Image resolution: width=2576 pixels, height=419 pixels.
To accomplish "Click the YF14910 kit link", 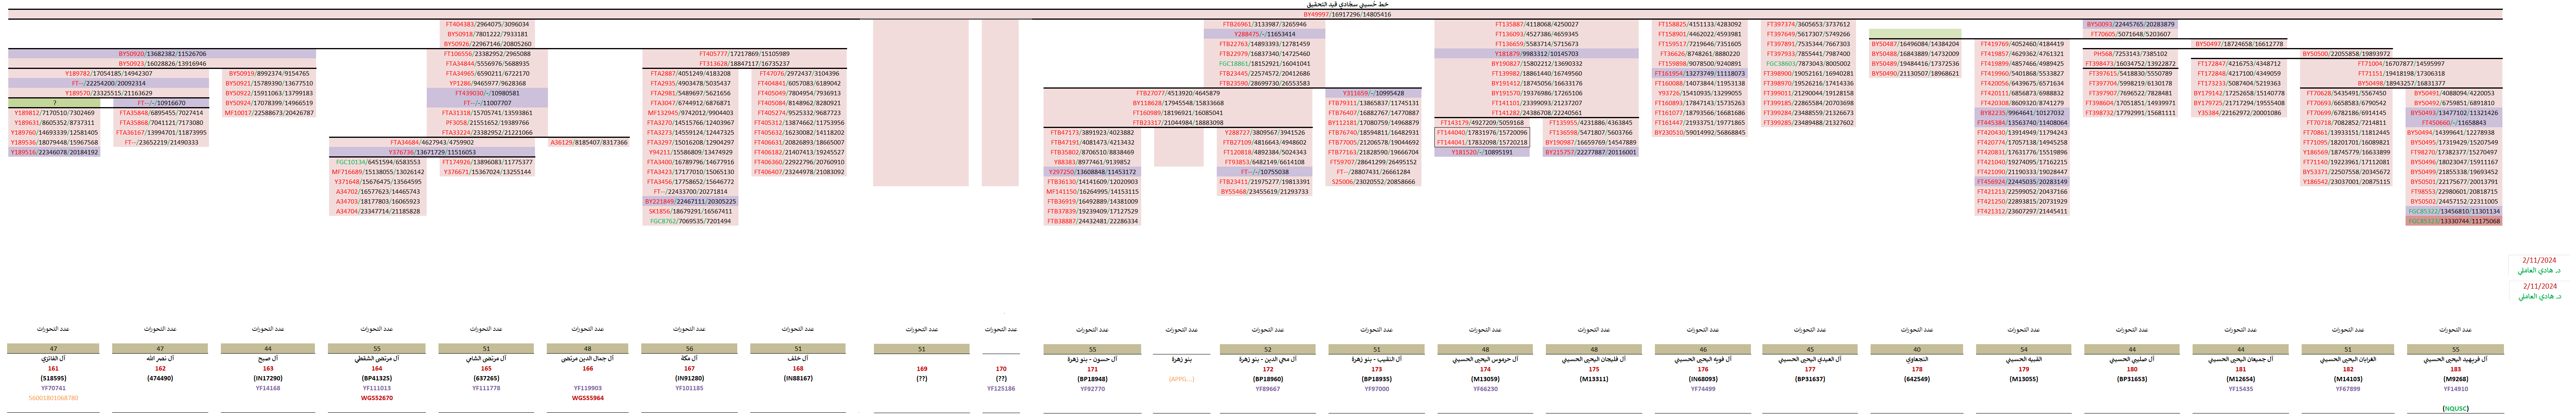I will 2455,388.
